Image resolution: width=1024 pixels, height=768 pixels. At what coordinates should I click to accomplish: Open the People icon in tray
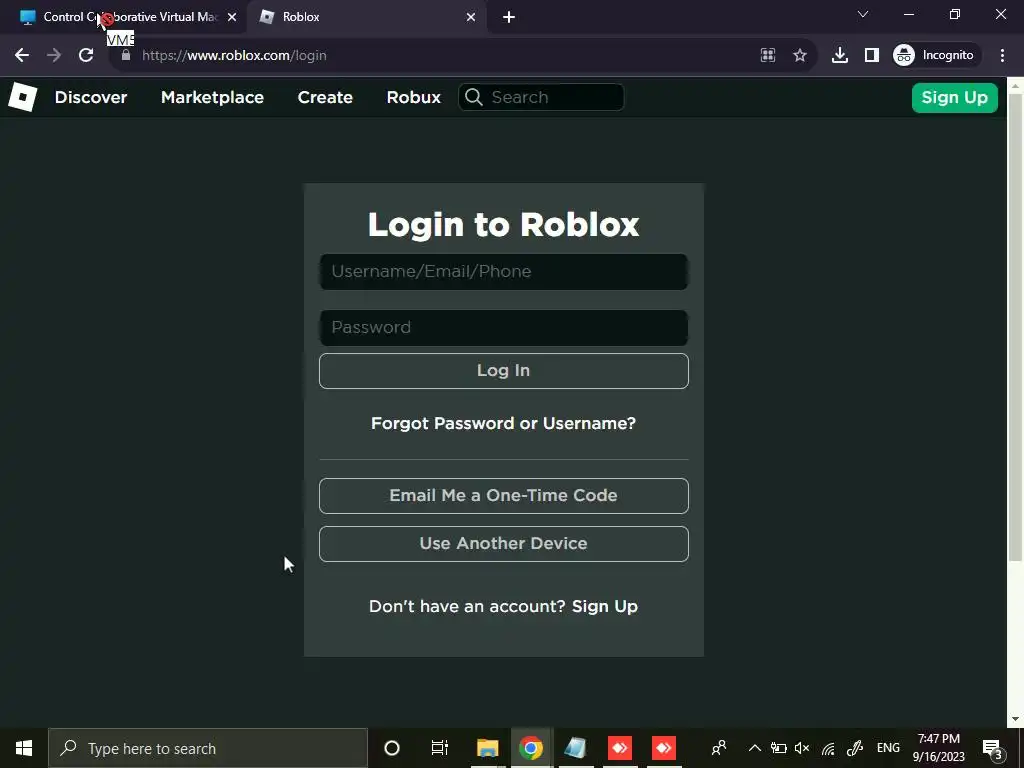tap(719, 748)
